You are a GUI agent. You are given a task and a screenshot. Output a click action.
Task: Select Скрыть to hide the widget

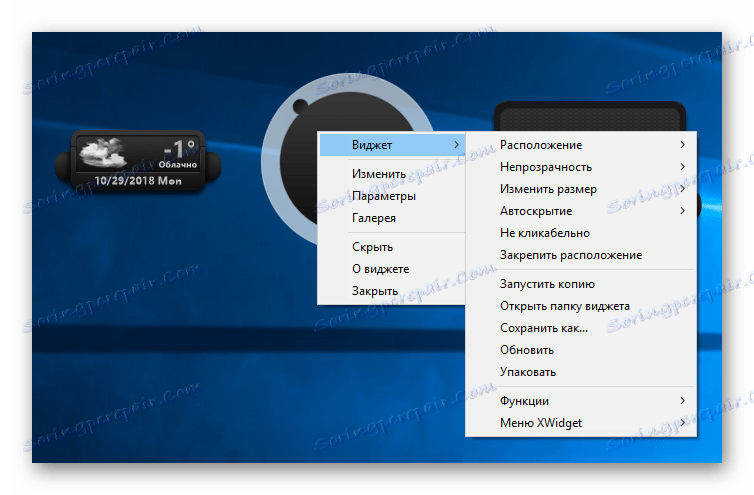click(x=391, y=247)
